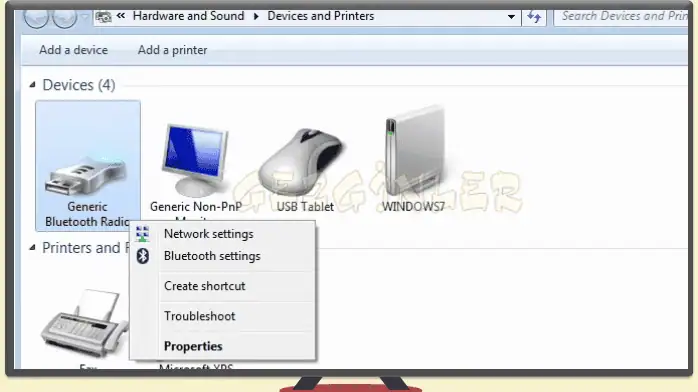Choose Troubleshoot from the context menu
698x392 pixels.
(223, 316)
